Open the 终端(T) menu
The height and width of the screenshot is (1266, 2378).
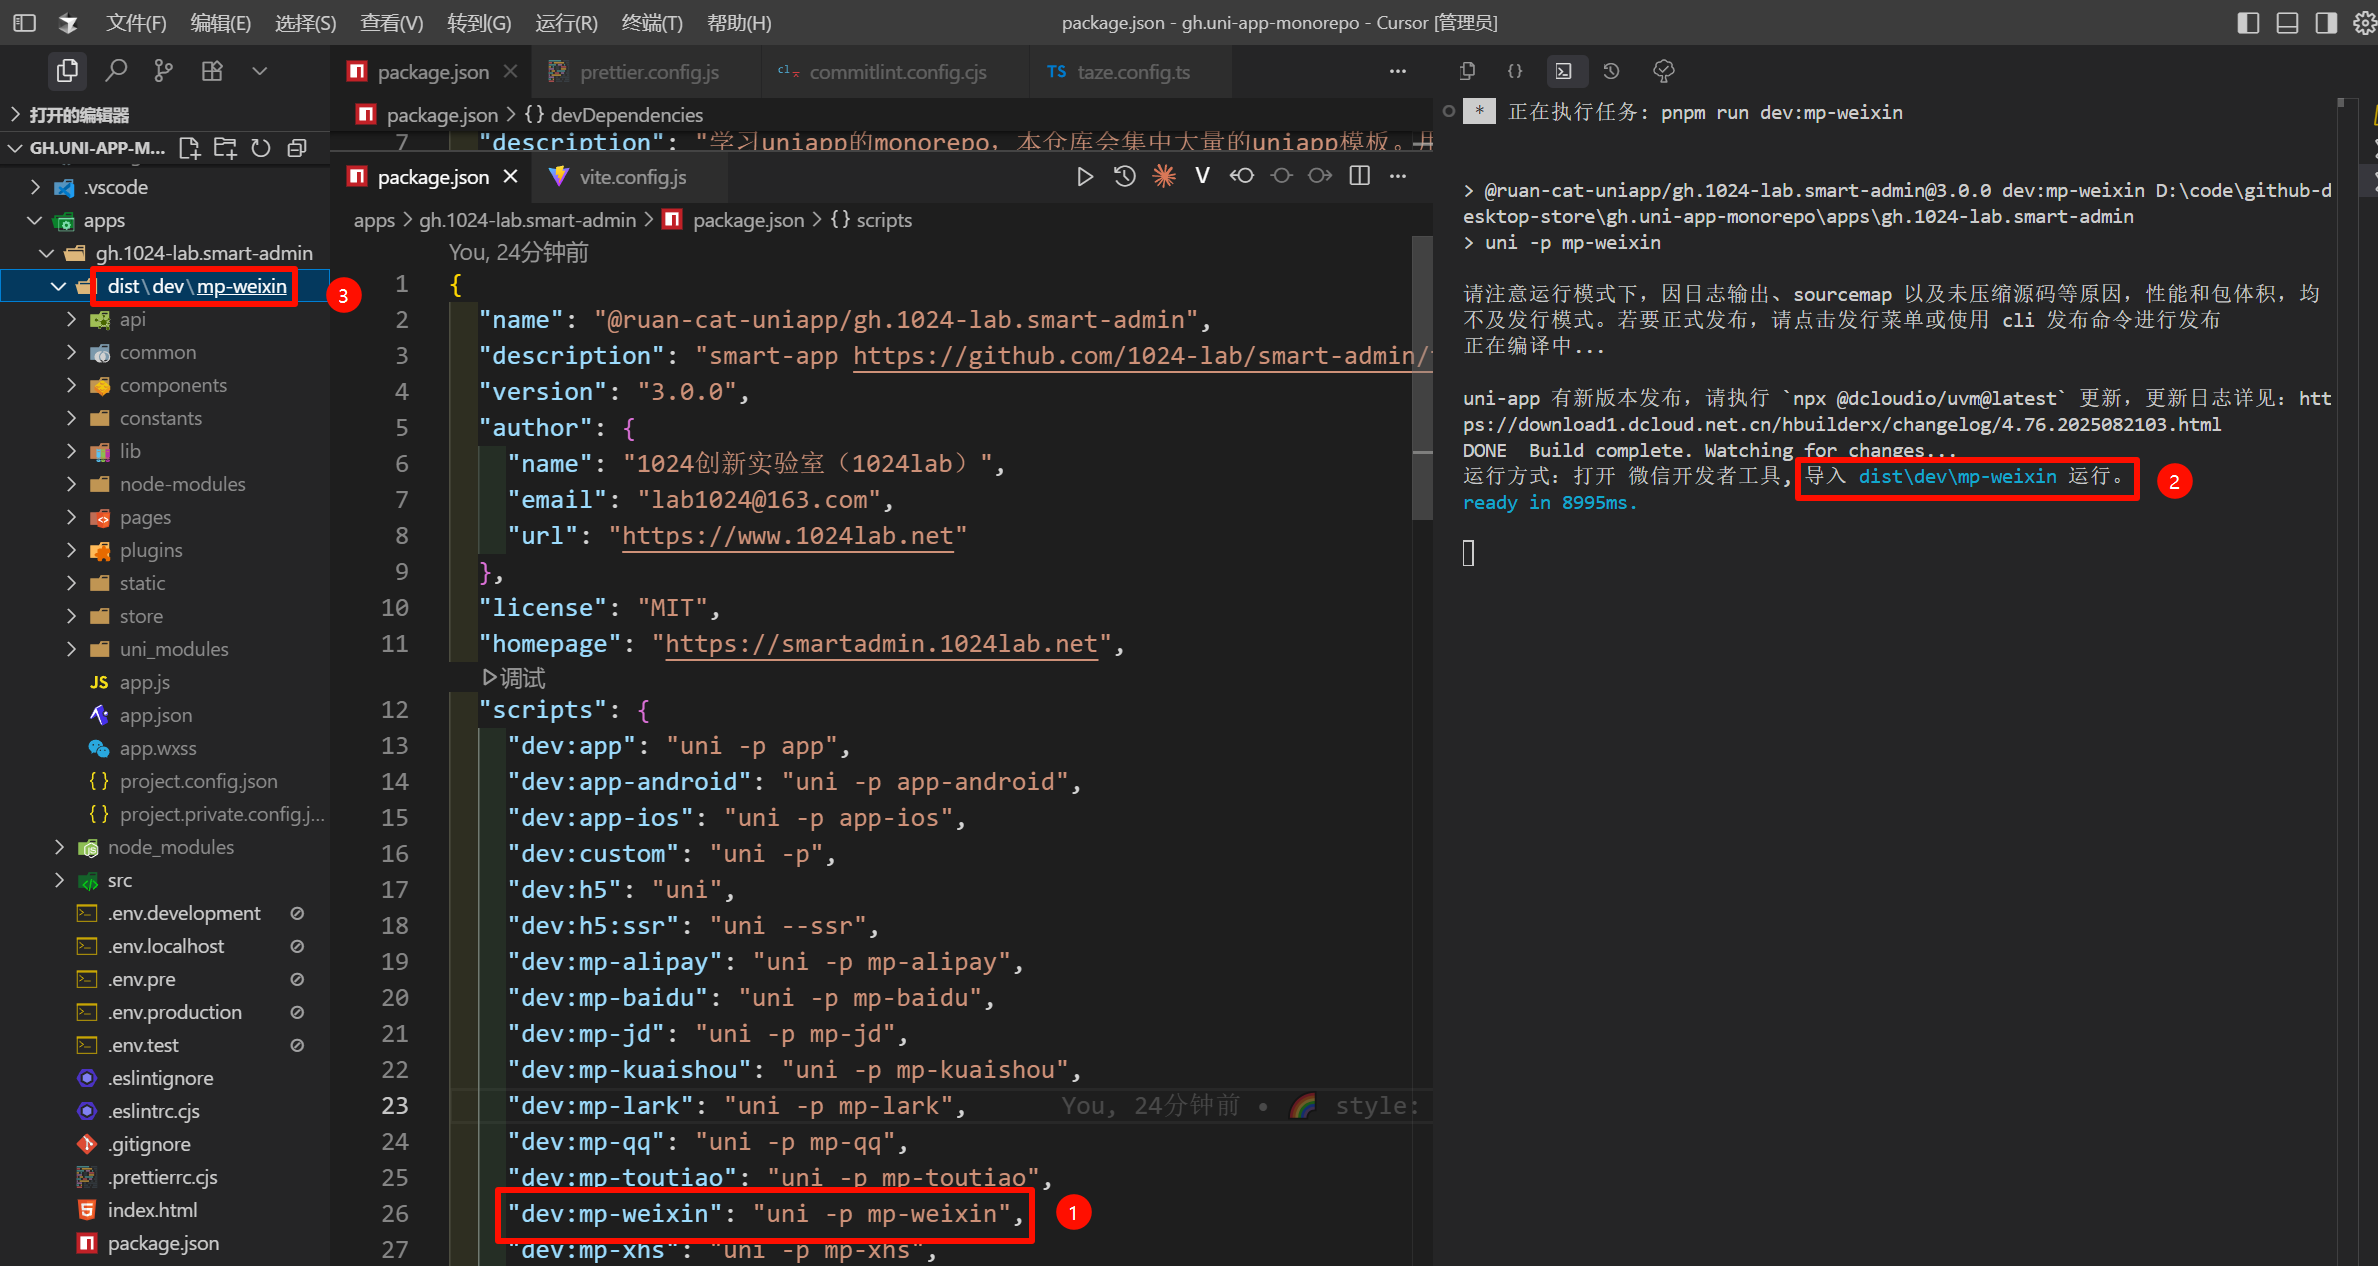[652, 22]
